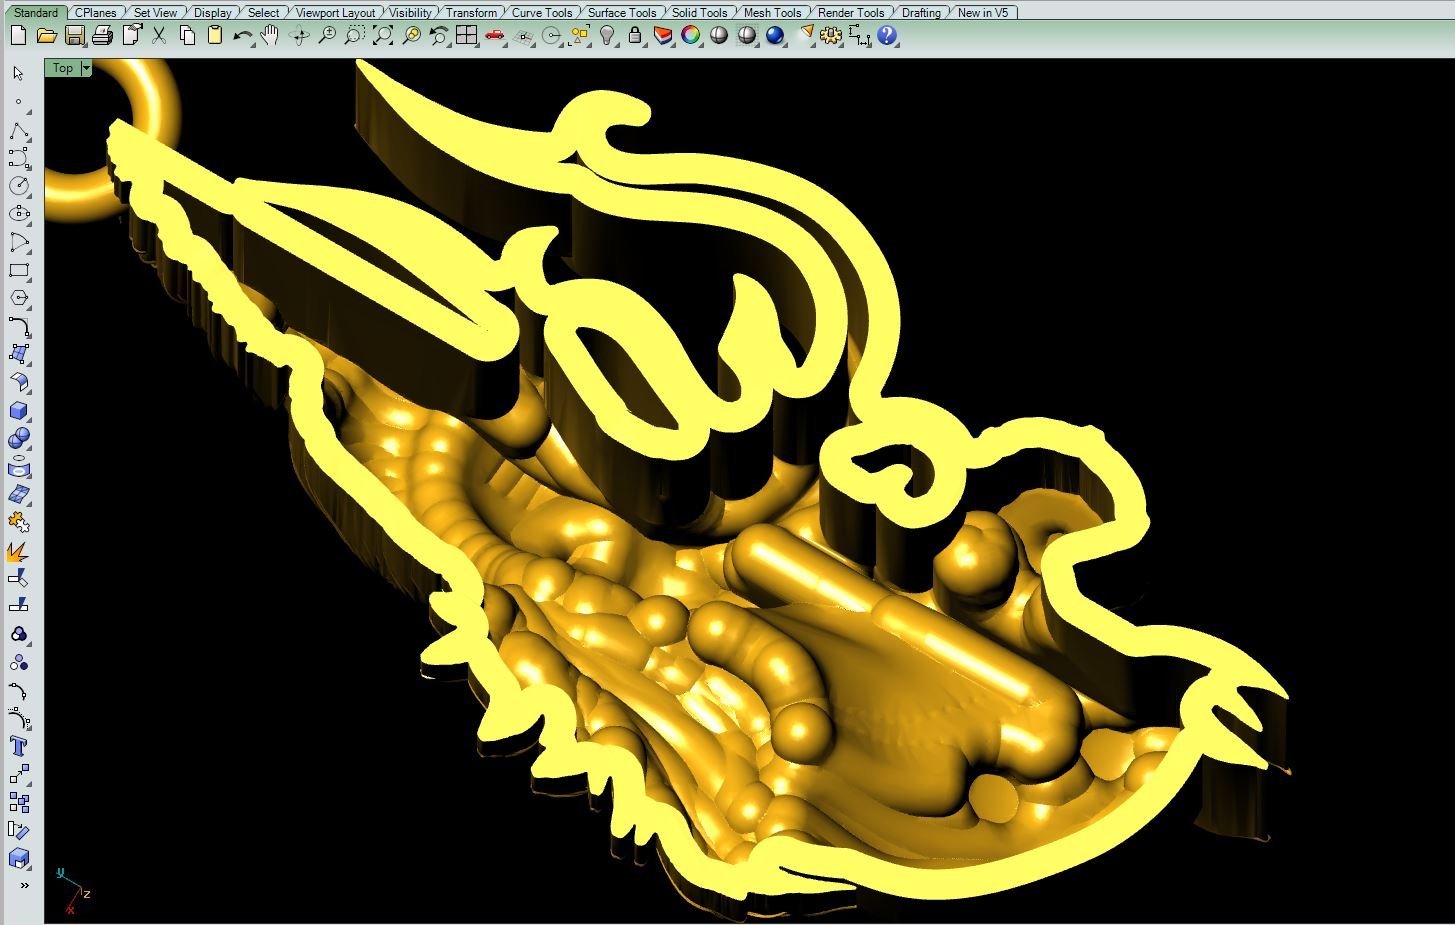Toggle the light bulb hide objects icon
Screen dimensions: 1455x925
tap(607, 36)
